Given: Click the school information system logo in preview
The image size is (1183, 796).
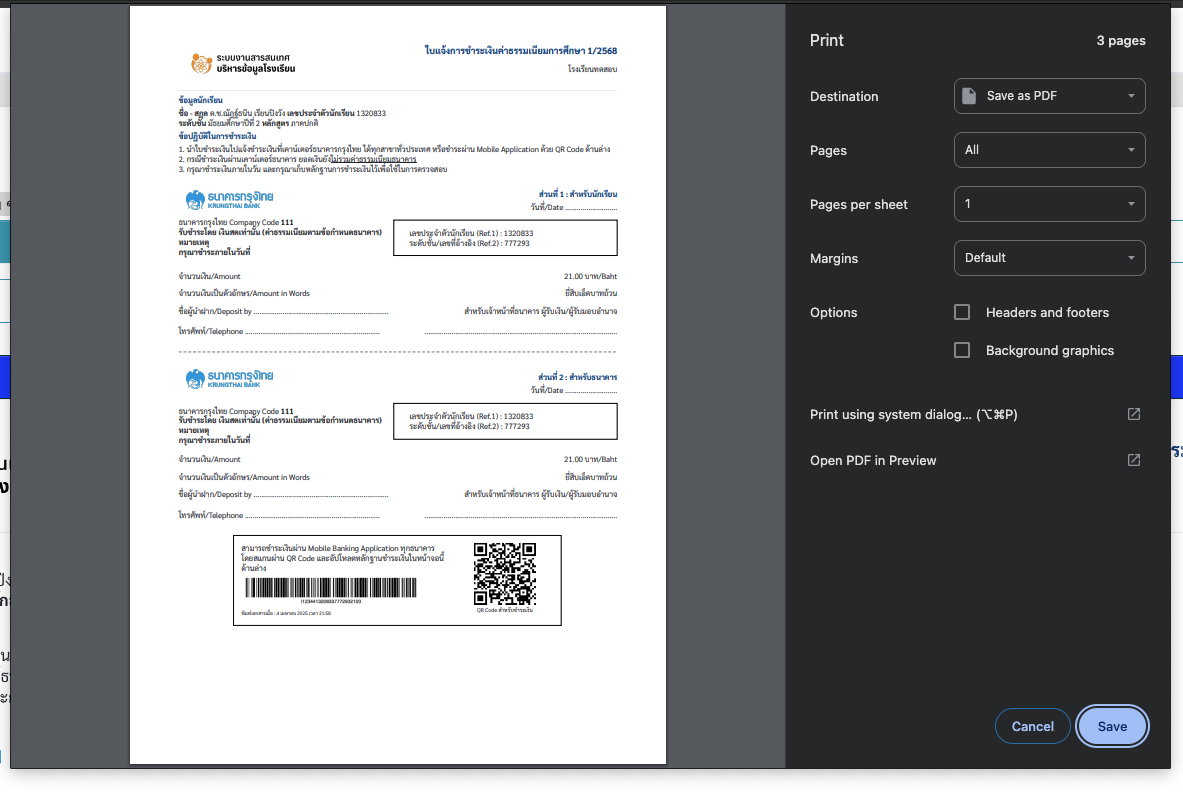Looking at the screenshot, I should [201, 63].
